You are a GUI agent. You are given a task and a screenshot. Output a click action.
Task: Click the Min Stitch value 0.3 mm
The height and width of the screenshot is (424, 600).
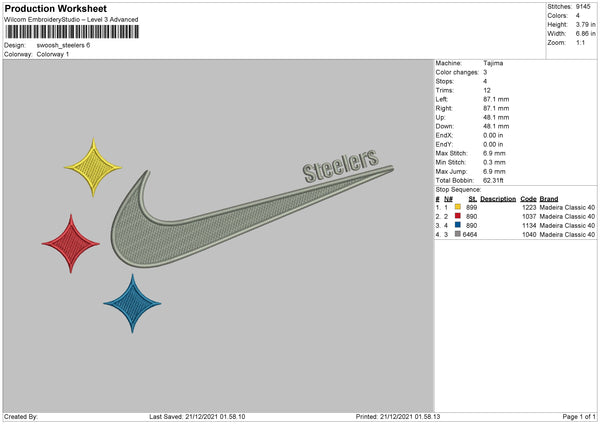pos(494,162)
